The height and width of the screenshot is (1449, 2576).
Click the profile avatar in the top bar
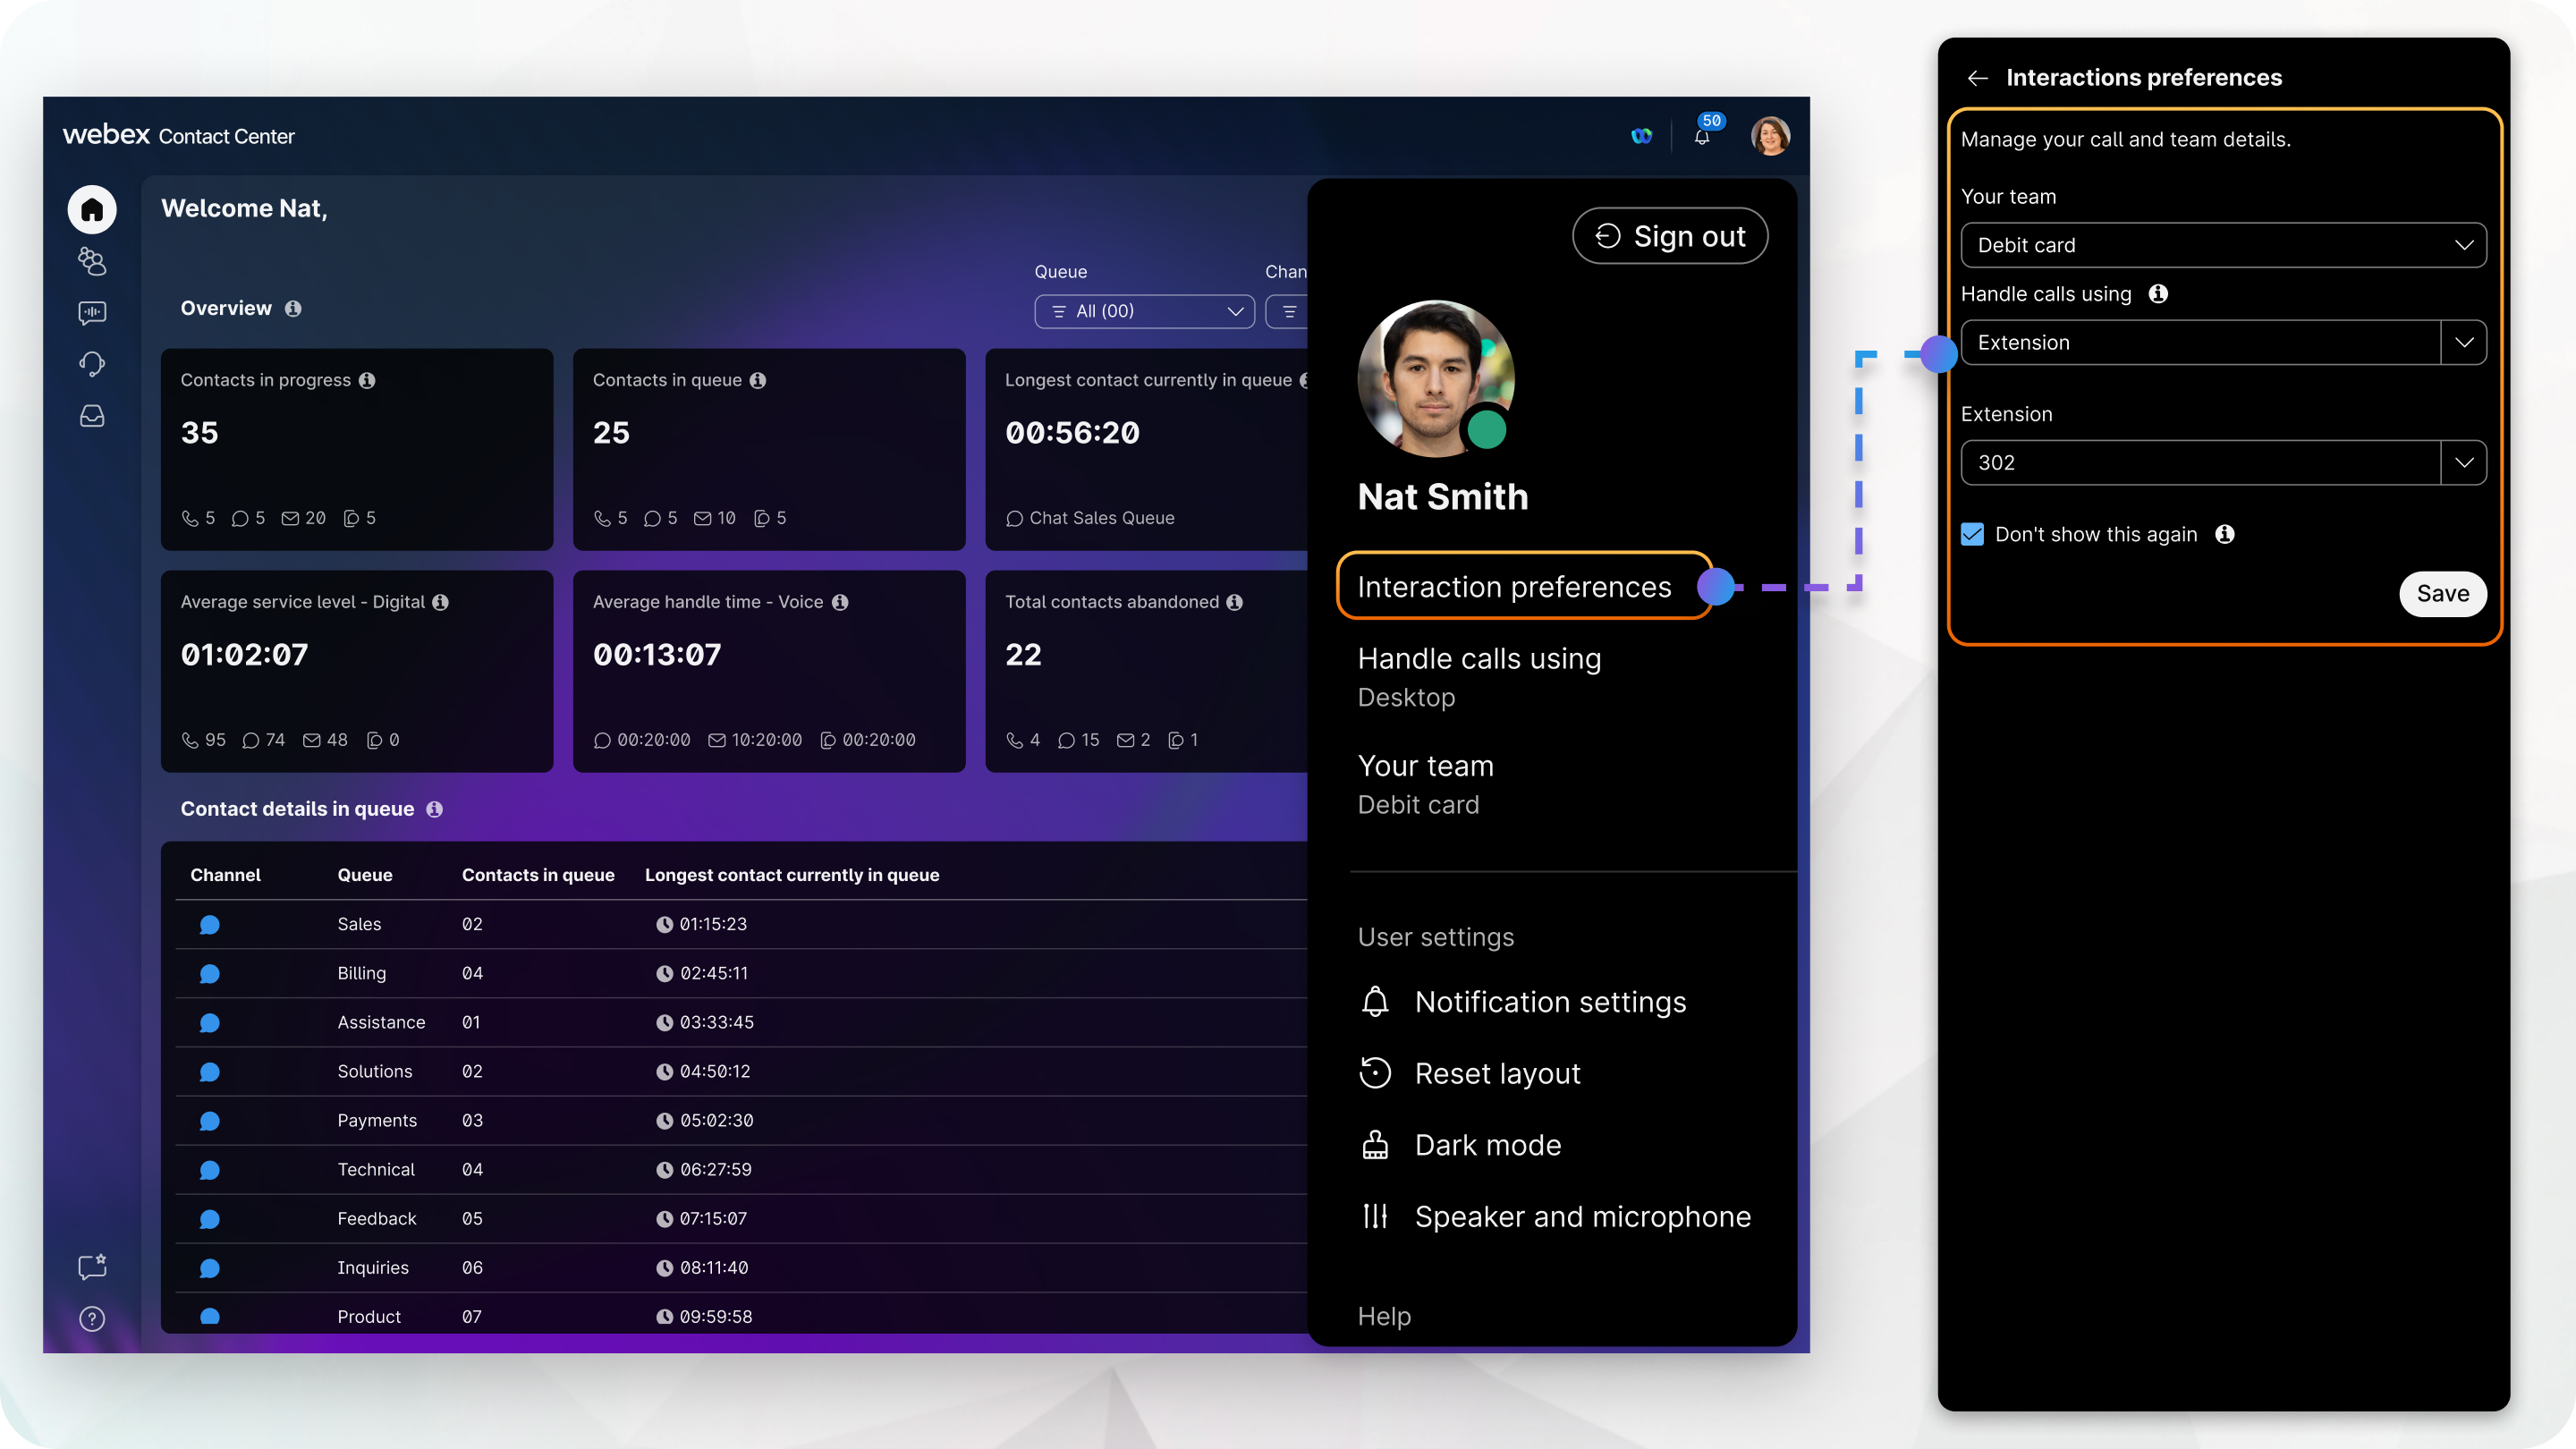[x=1770, y=136]
